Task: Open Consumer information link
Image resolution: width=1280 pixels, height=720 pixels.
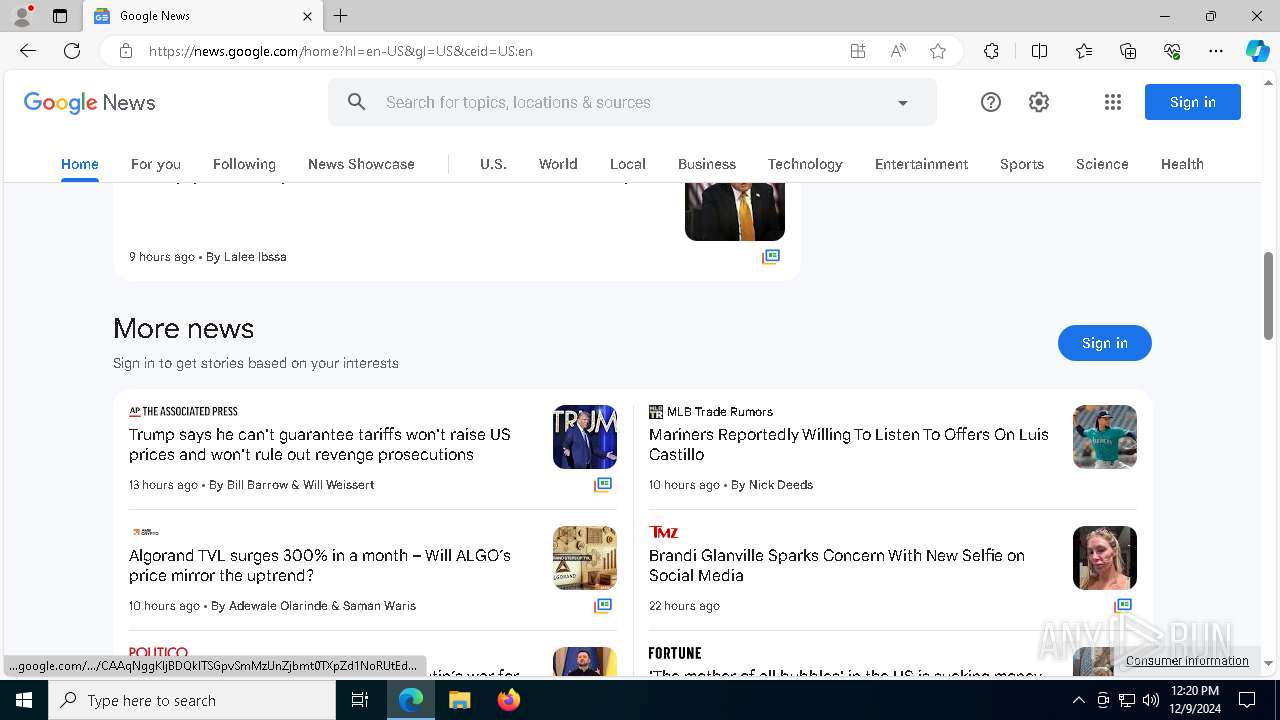Action: pos(1187,661)
